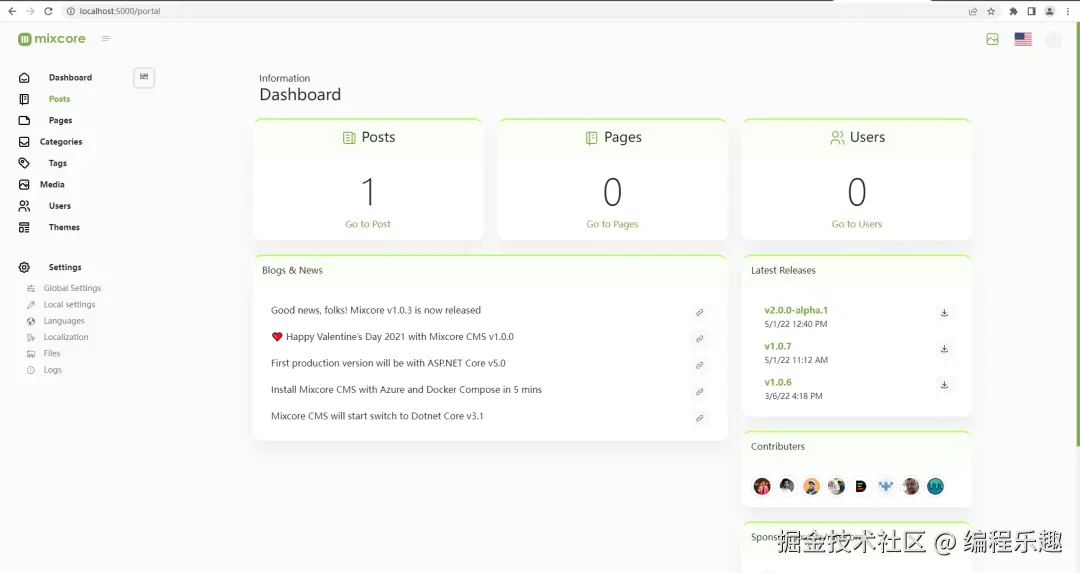Download release v2.0.0-alpha.1
Screen dimensions: 1080x573
pos(944,313)
